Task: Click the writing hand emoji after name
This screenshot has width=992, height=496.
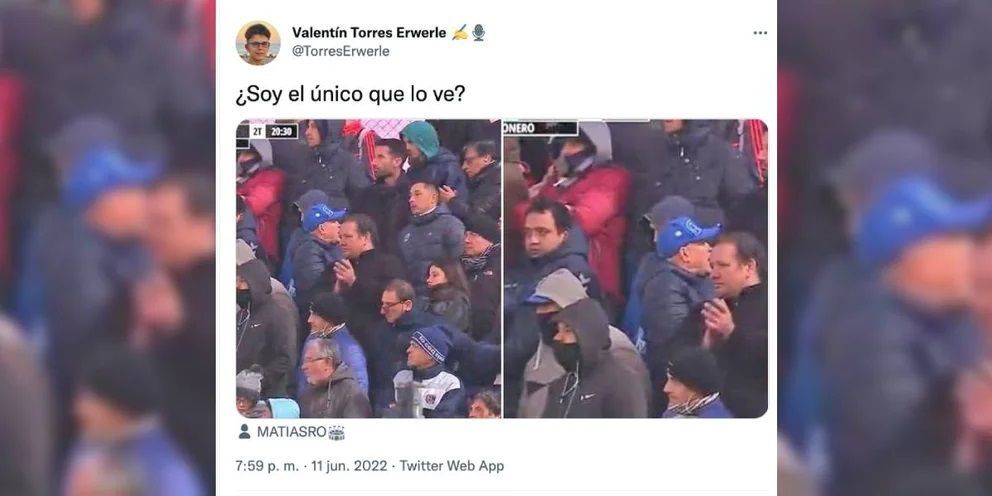Action: tap(460, 33)
